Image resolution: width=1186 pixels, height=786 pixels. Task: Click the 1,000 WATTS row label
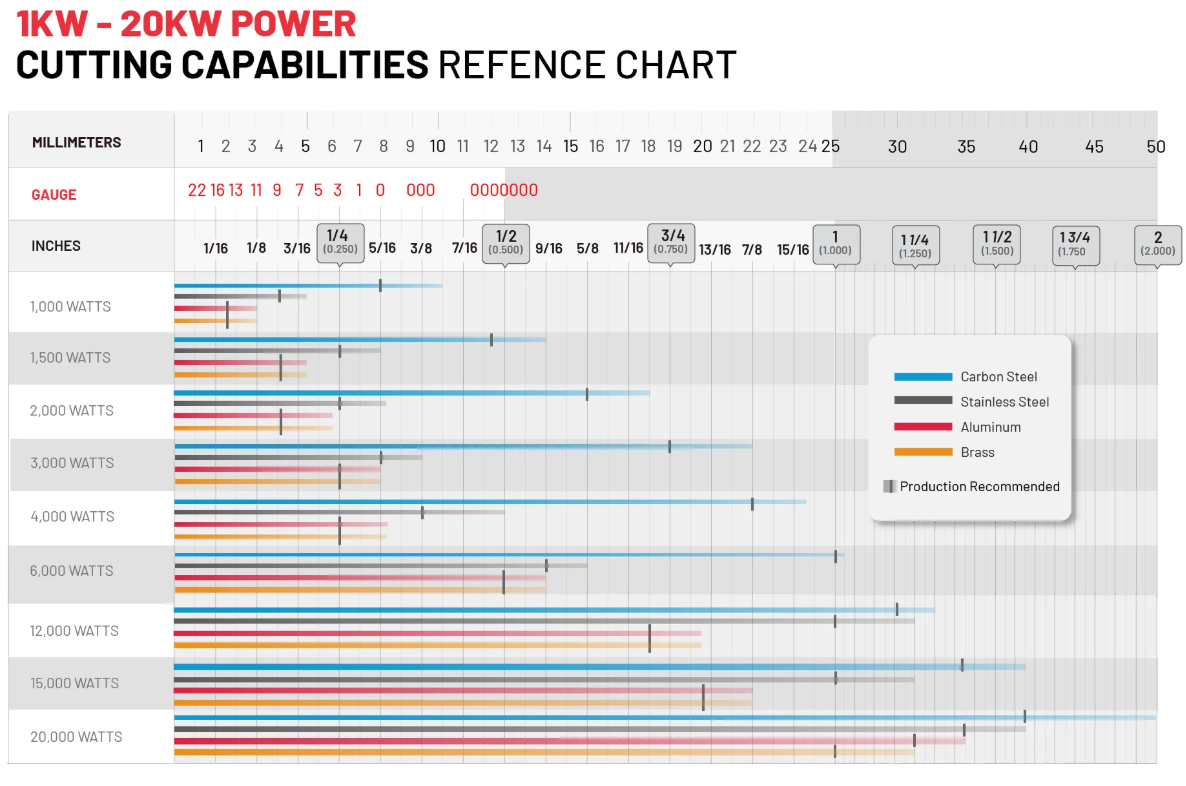click(x=70, y=306)
